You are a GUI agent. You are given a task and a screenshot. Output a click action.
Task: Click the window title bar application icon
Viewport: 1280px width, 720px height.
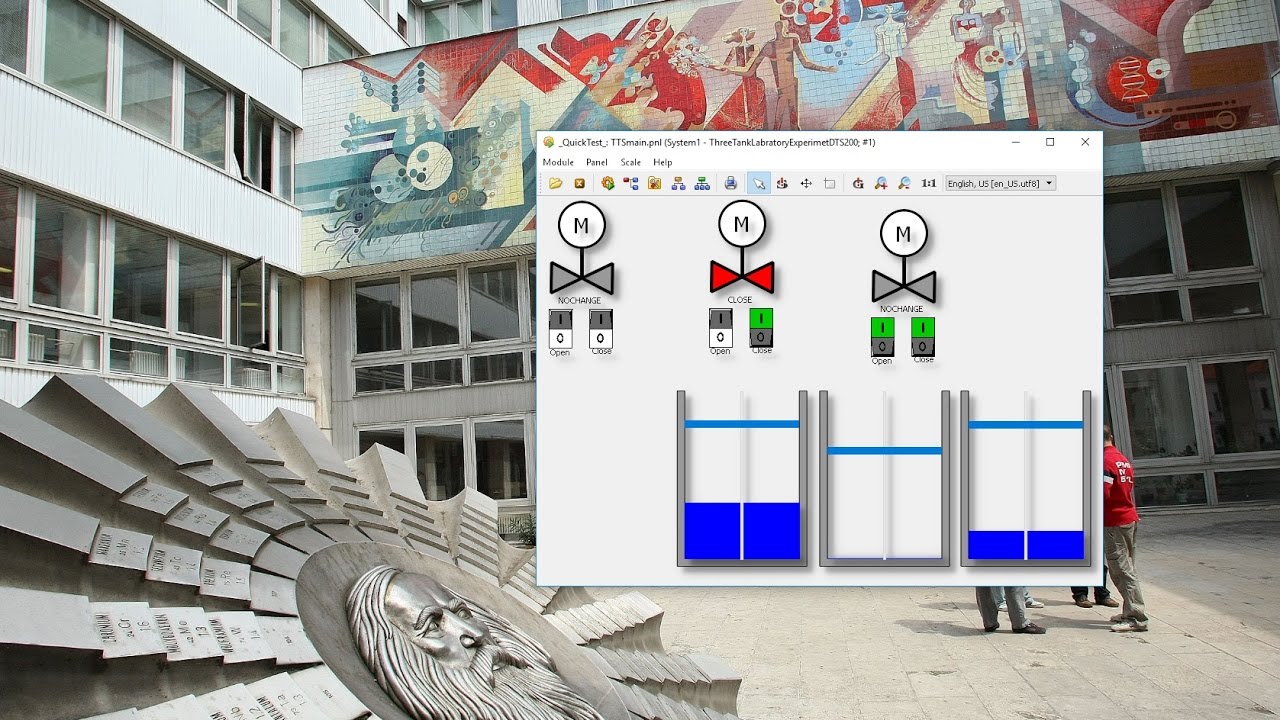tap(549, 142)
